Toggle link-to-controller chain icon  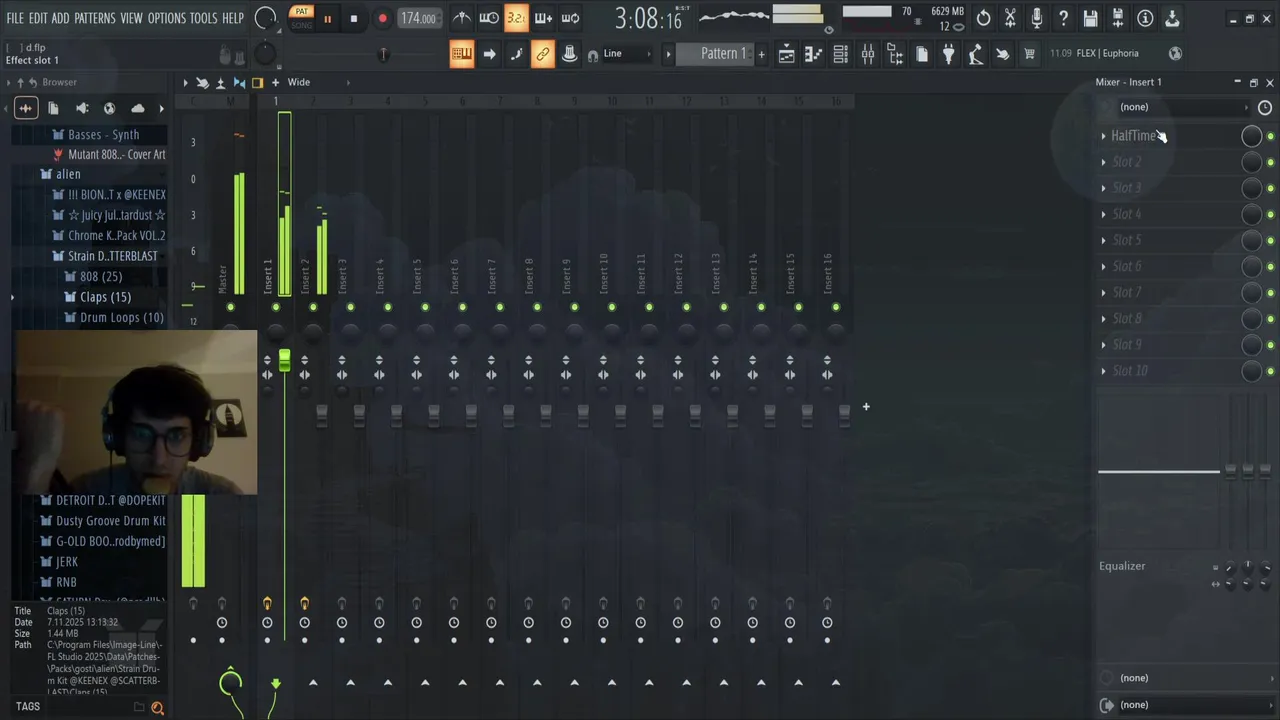pos(543,54)
